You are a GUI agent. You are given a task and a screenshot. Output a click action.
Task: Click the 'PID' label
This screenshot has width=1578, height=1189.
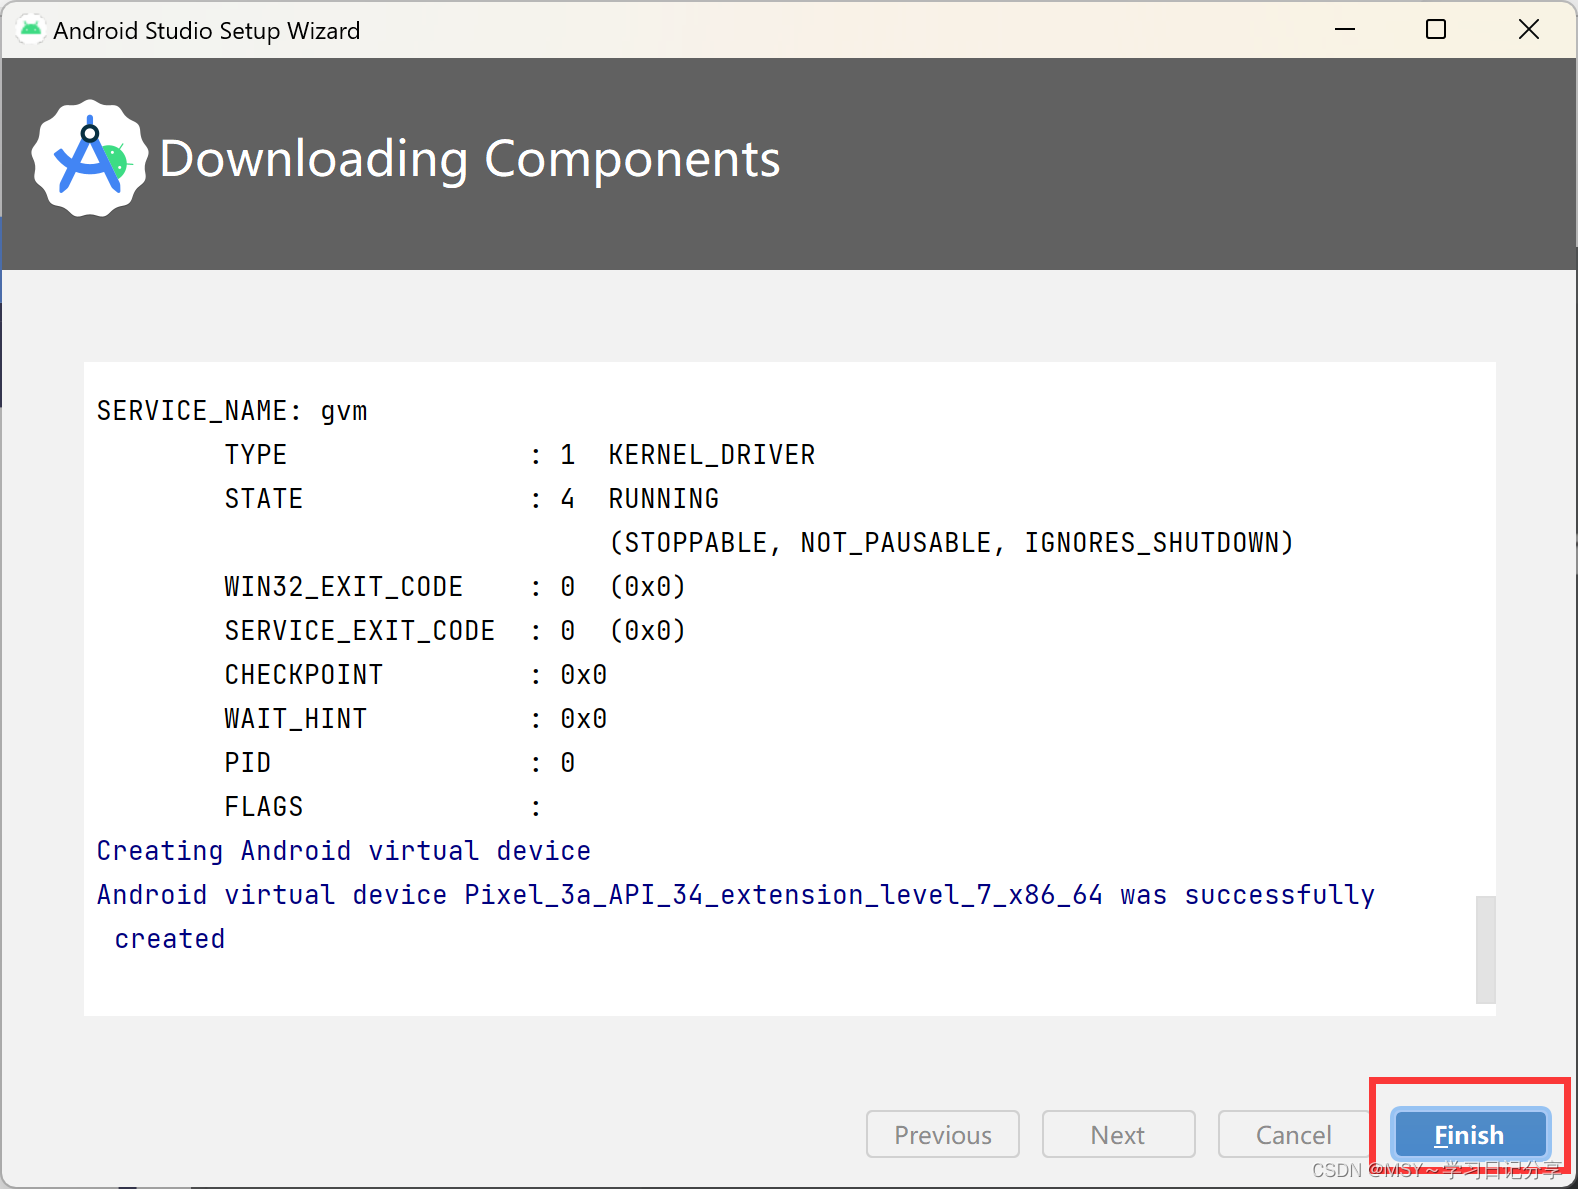[248, 763]
